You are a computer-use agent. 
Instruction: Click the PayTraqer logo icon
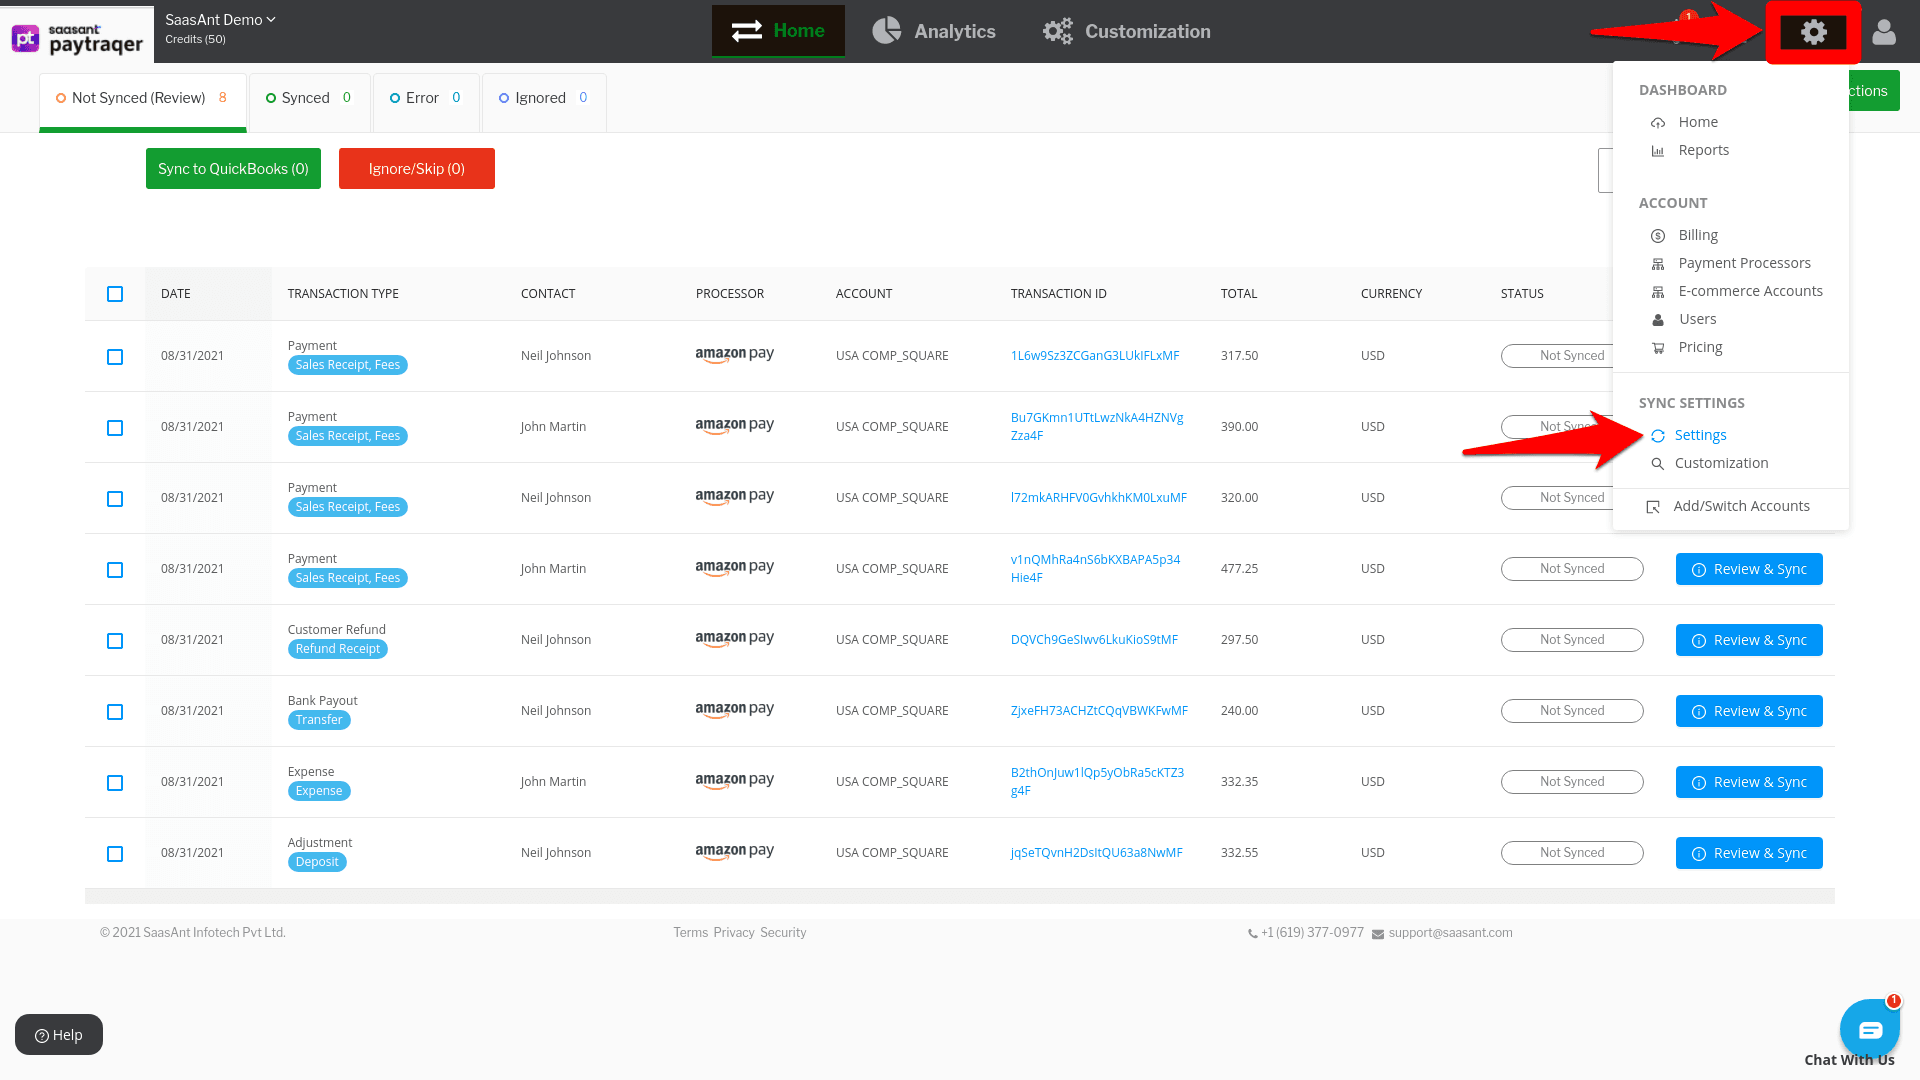click(26, 38)
